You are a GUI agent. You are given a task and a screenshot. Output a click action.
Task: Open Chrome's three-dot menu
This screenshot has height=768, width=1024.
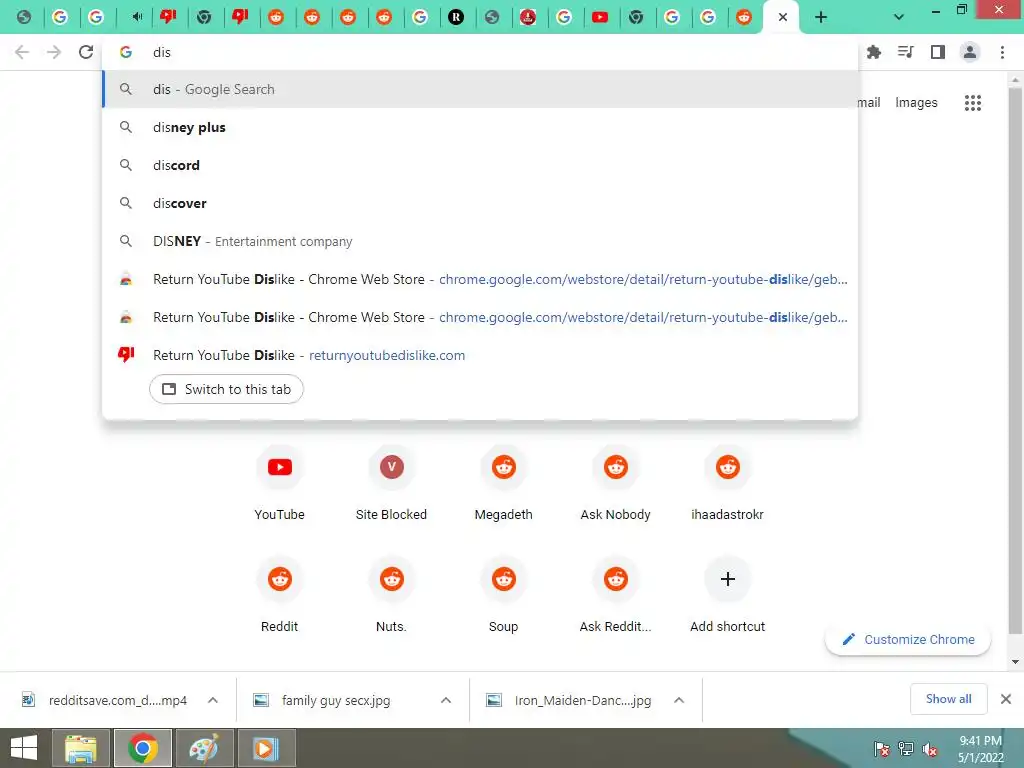coord(1002,52)
